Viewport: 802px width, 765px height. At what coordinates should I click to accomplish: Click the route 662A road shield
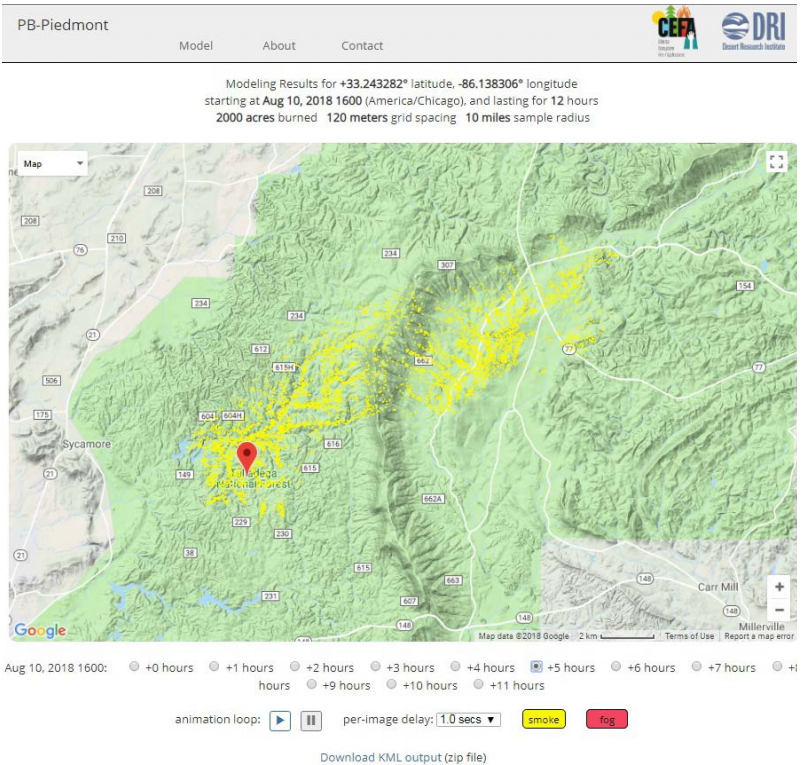[x=433, y=499]
